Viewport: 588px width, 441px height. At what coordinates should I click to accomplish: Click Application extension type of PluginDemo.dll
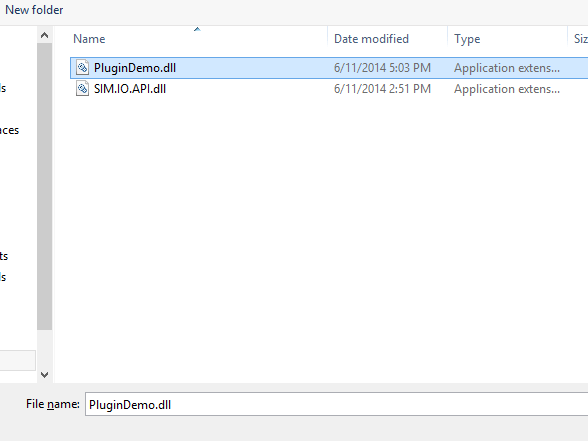pyautogui.click(x=507, y=68)
